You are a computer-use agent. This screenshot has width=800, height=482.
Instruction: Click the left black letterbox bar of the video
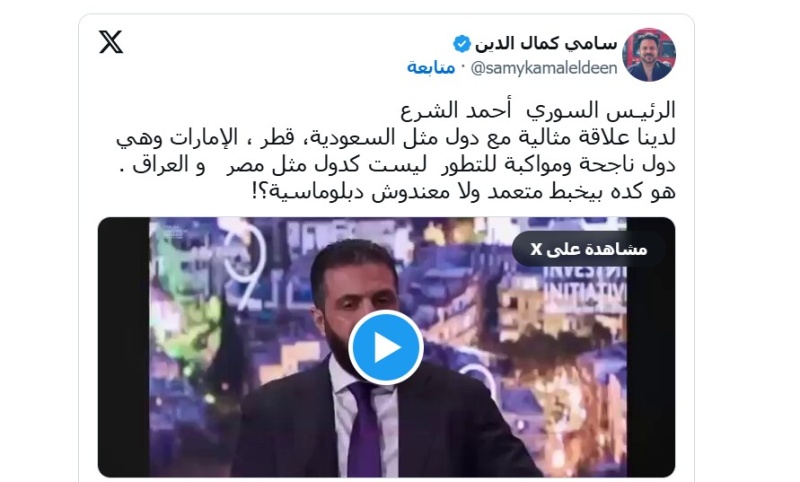[x=123, y=347]
